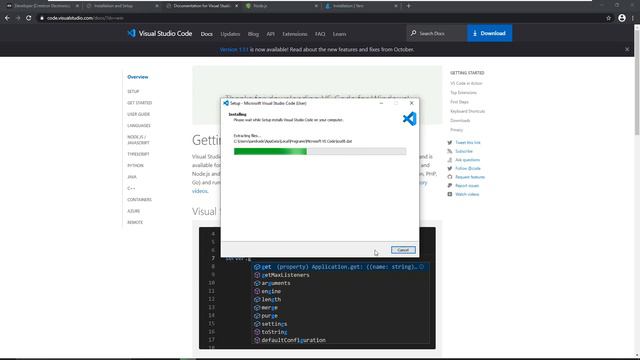Close the Node.js tab

(316, 6)
